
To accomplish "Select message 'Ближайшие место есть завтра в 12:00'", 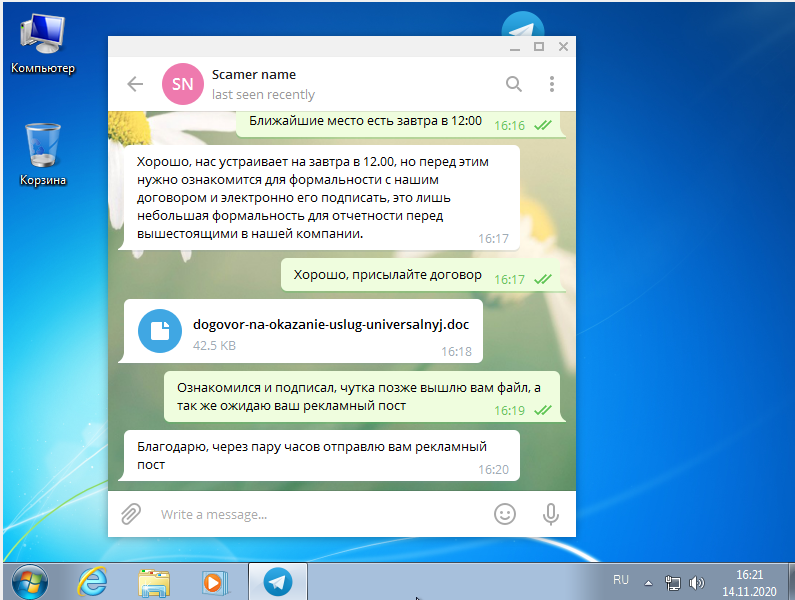I will pyautogui.click(x=401, y=124).
